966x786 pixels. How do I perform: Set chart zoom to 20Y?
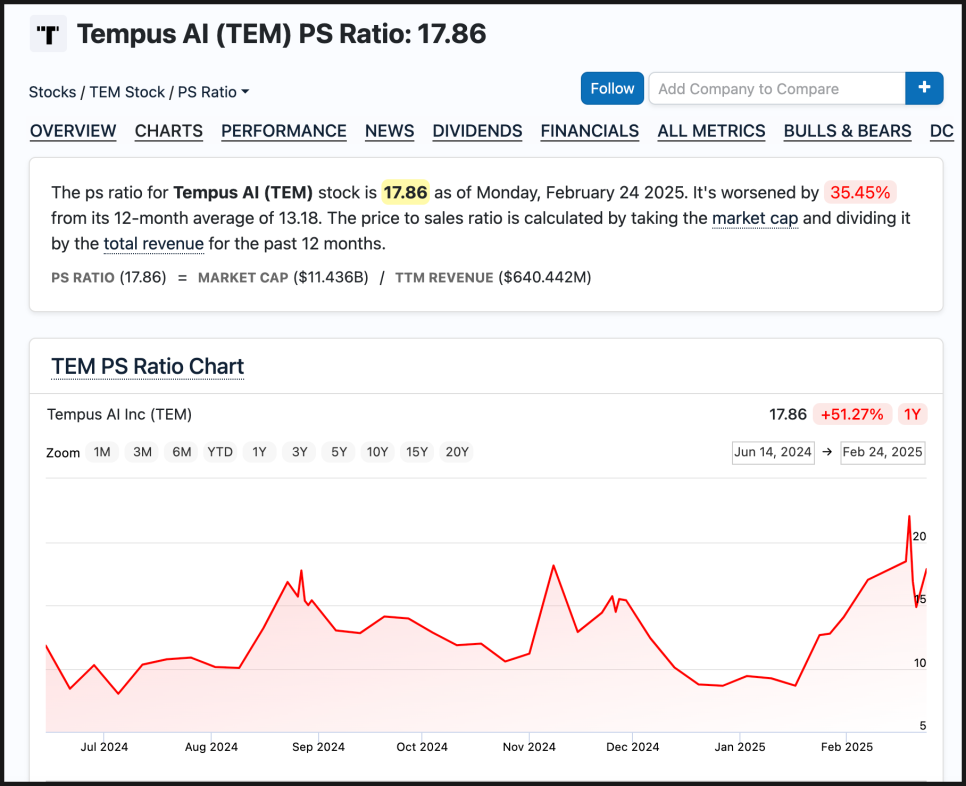pyautogui.click(x=457, y=452)
